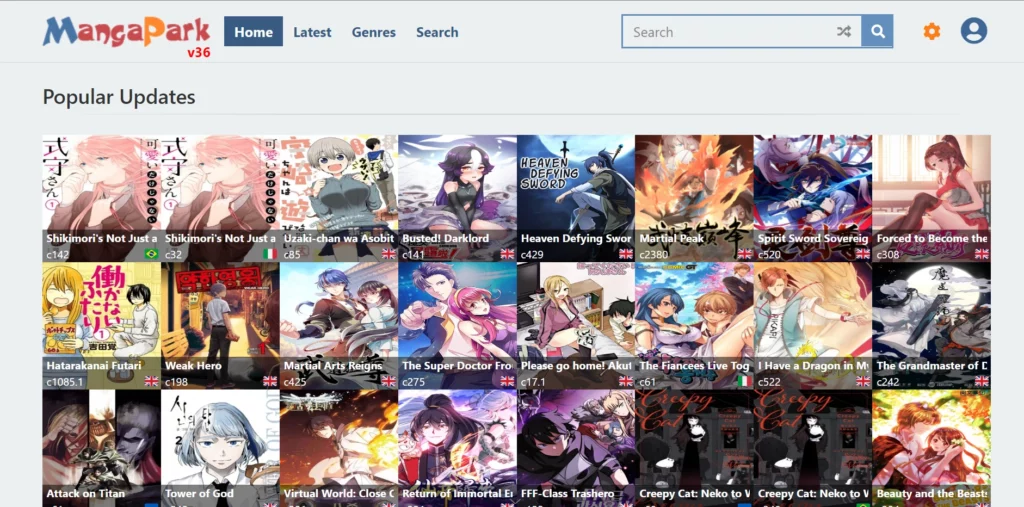Open Weak Hero title link

pyautogui.click(x=193, y=365)
